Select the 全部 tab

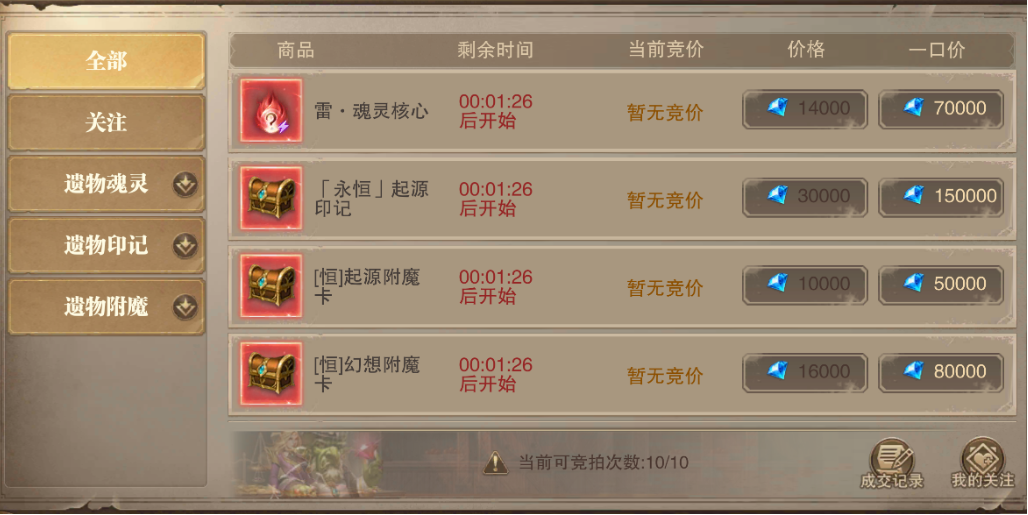point(106,61)
